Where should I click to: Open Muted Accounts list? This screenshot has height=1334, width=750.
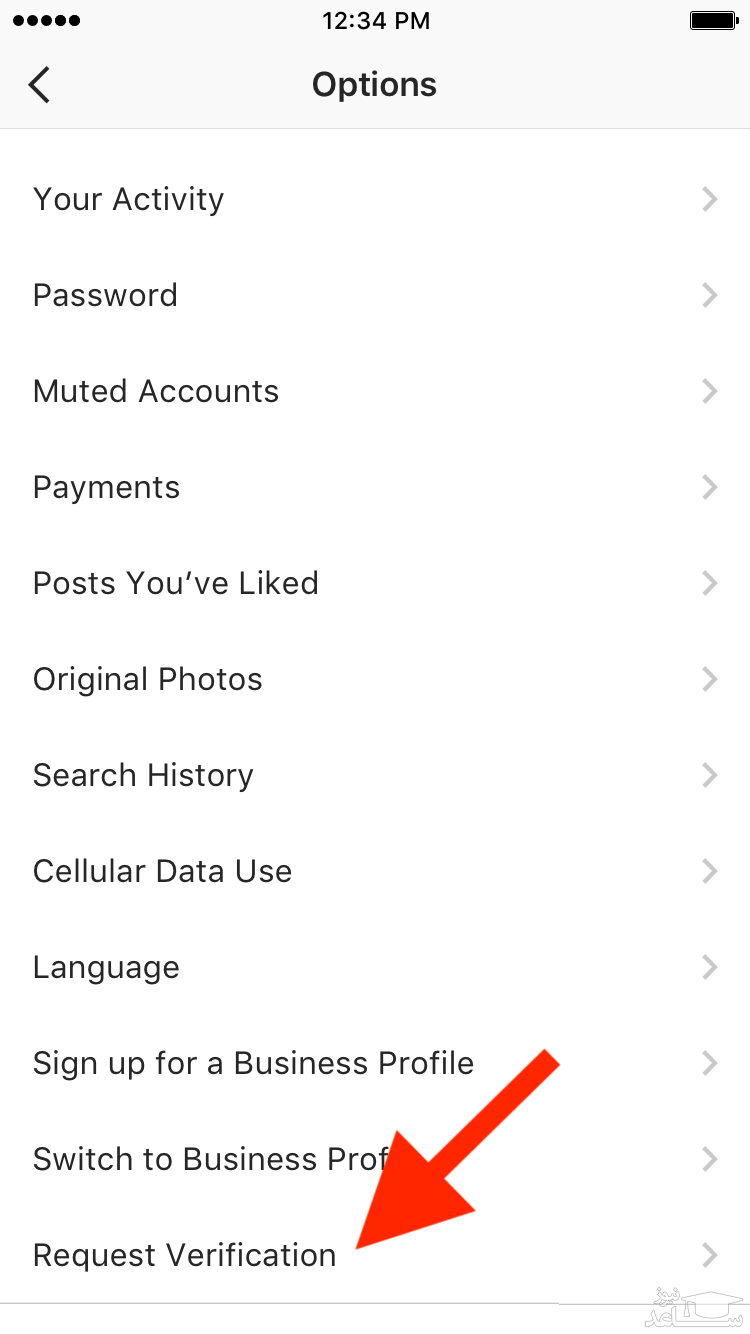pos(156,391)
